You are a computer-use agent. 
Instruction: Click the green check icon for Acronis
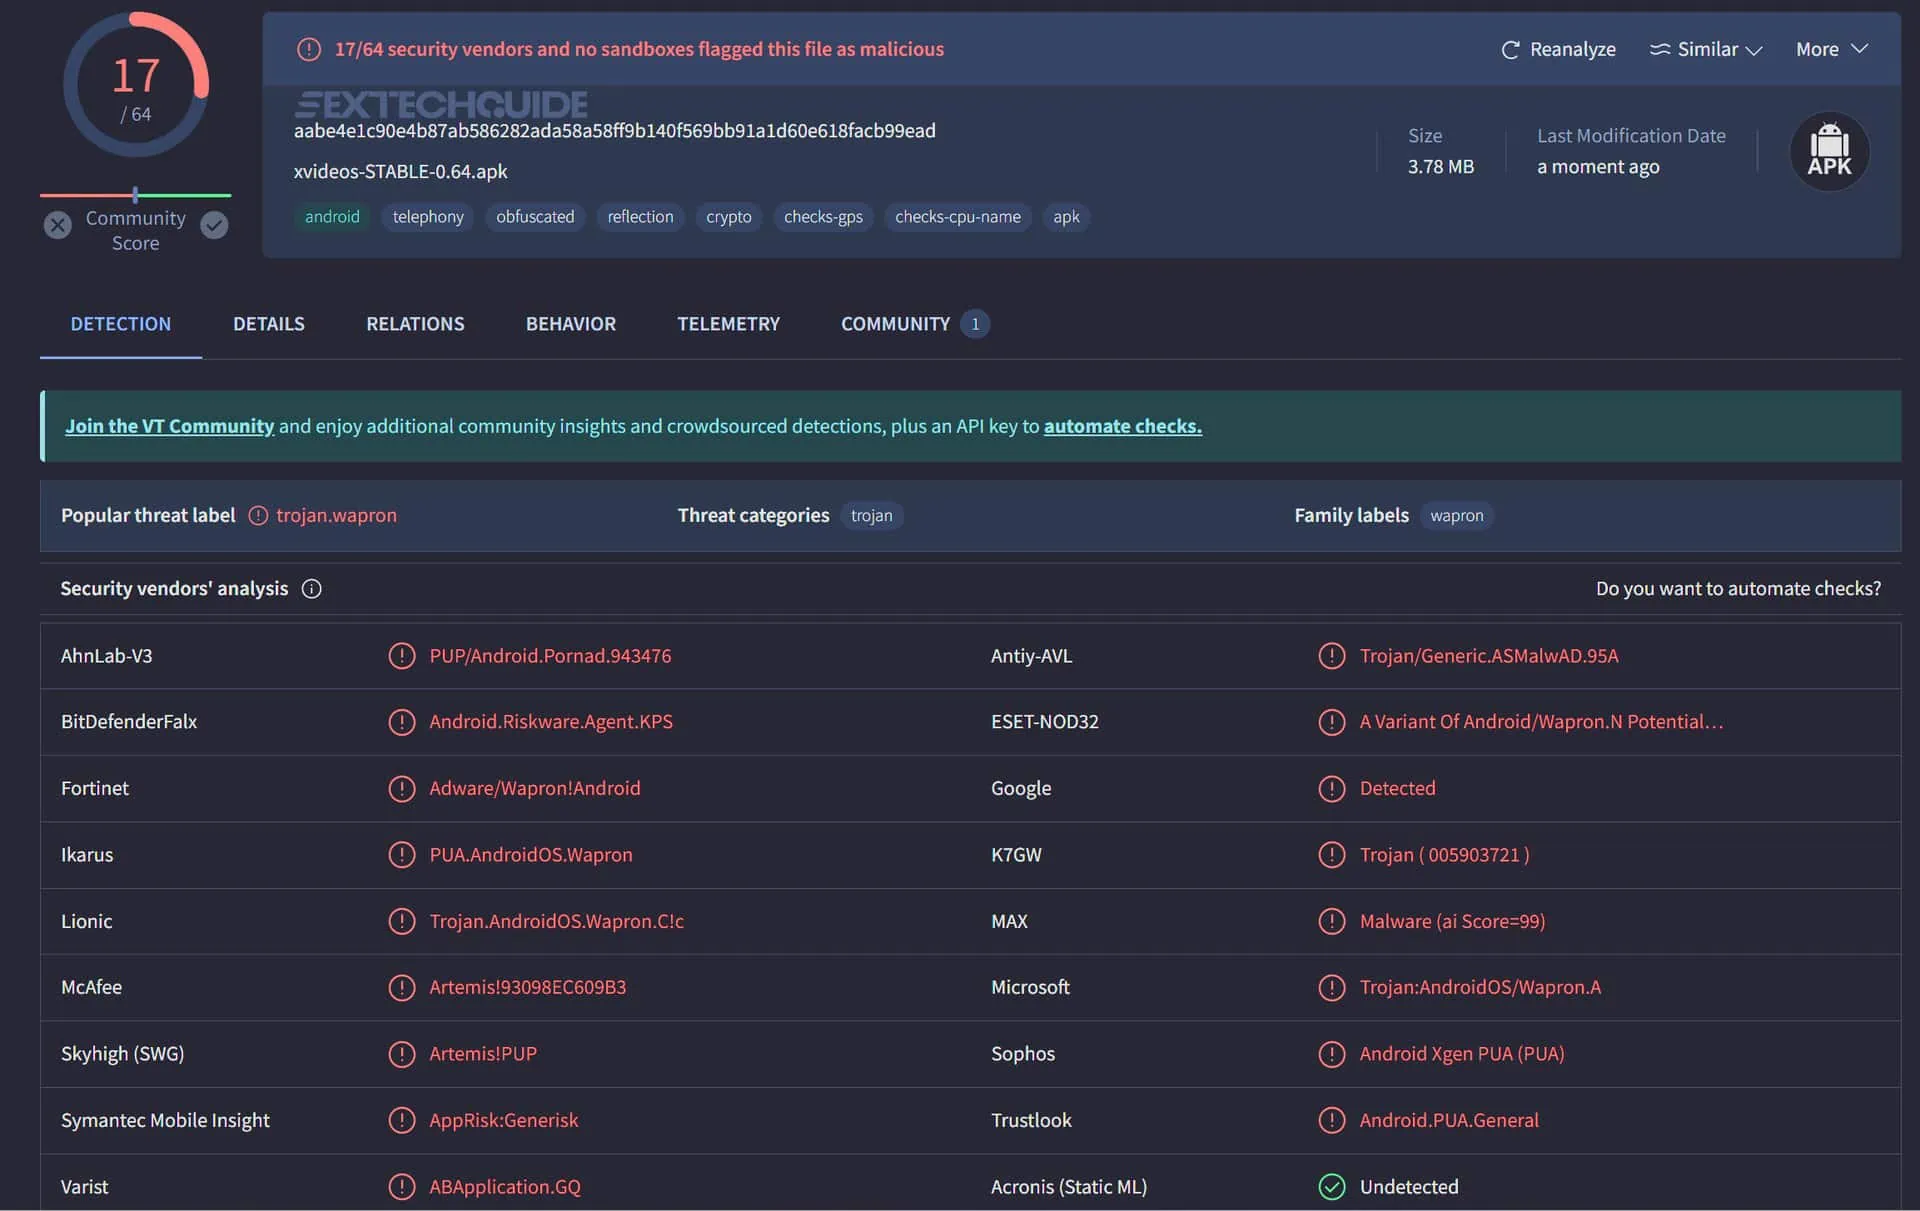click(x=1331, y=1187)
